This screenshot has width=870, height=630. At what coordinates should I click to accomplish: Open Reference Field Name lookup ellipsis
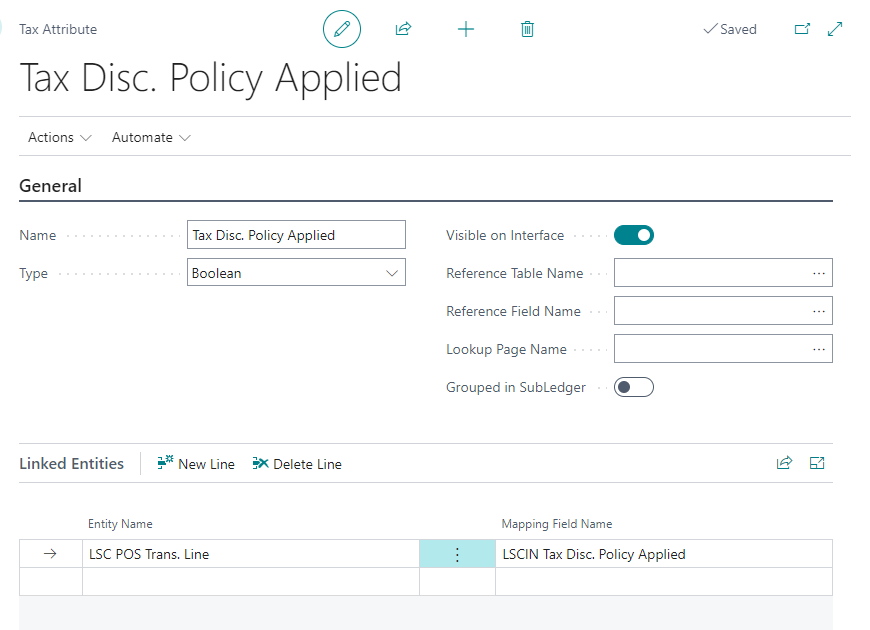coord(819,311)
